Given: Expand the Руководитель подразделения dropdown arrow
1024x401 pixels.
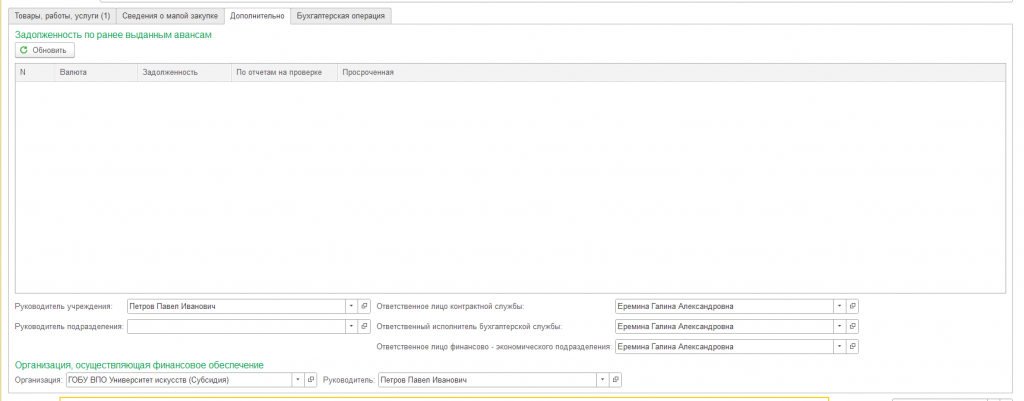Looking at the screenshot, I should (x=351, y=326).
